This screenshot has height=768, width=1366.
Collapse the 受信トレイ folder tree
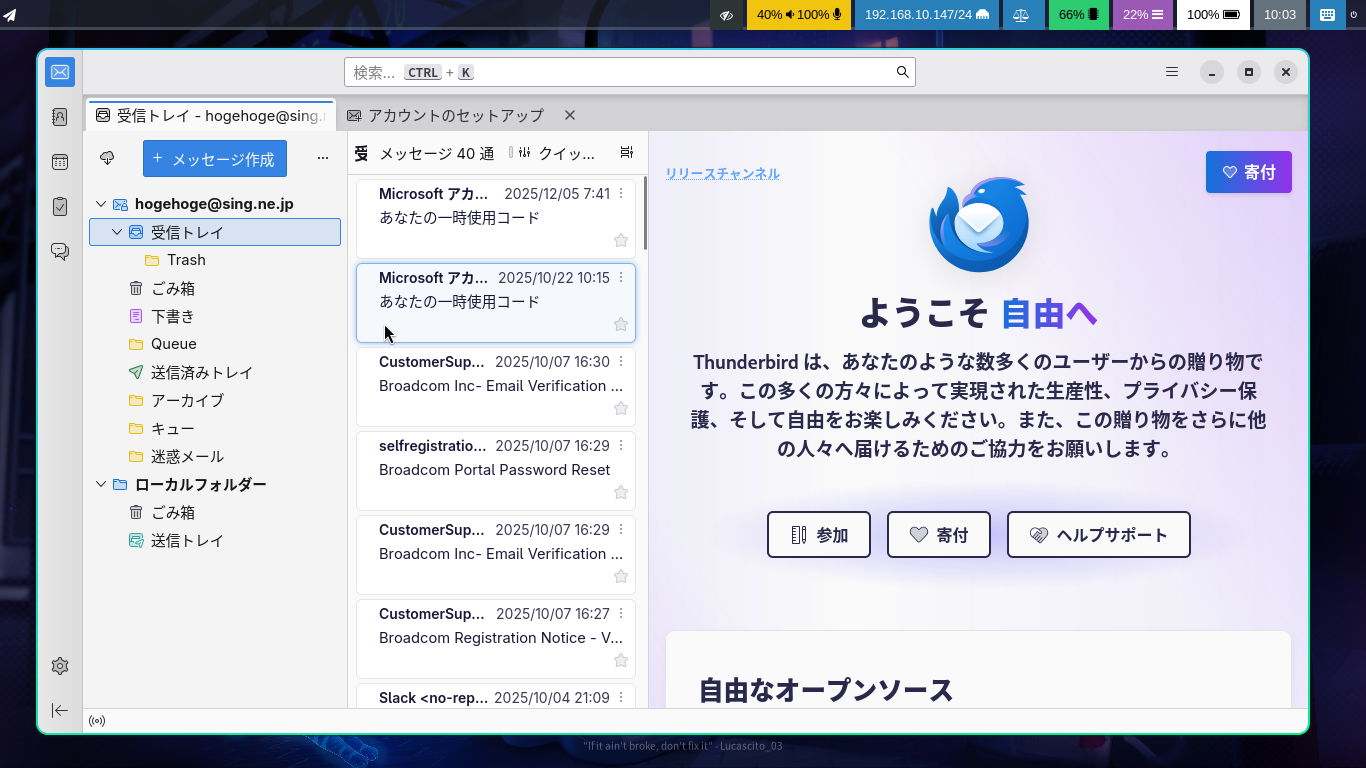[x=117, y=232]
